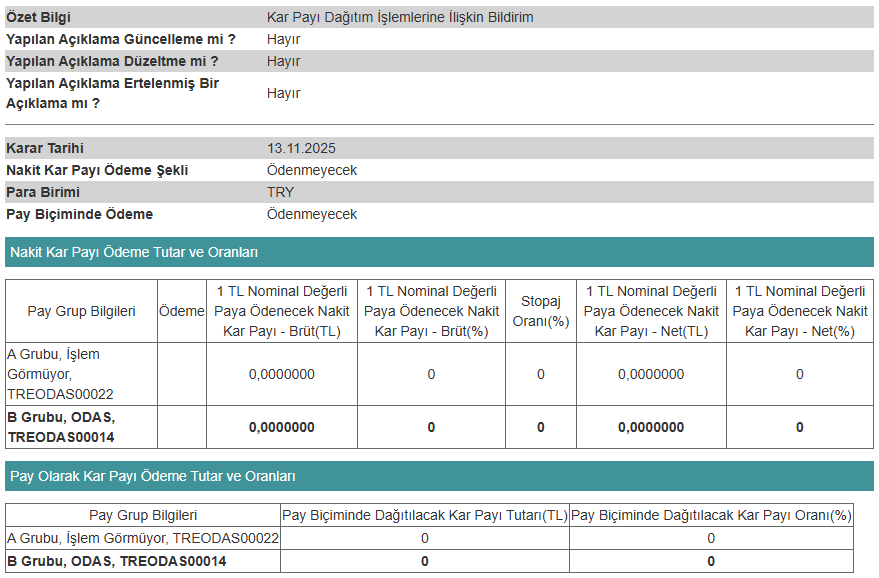Viewport: 879px width, 578px height.
Task: Click "Ödenmeyecek" for Pay Biçiminde Ödeme
Action: (x=312, y=214)
